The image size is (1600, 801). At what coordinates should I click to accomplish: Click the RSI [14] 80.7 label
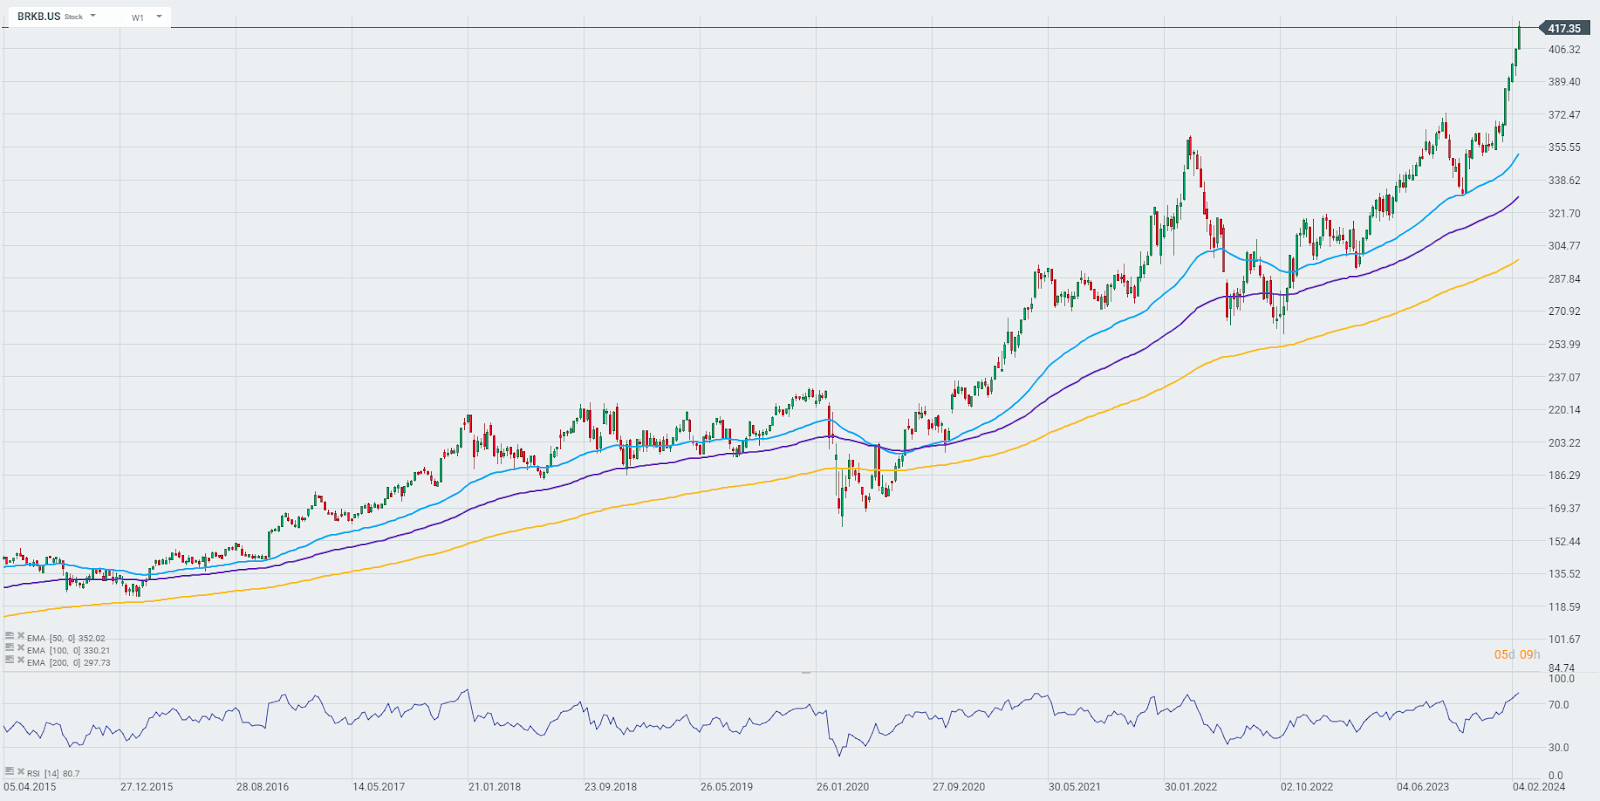(53, 773)
